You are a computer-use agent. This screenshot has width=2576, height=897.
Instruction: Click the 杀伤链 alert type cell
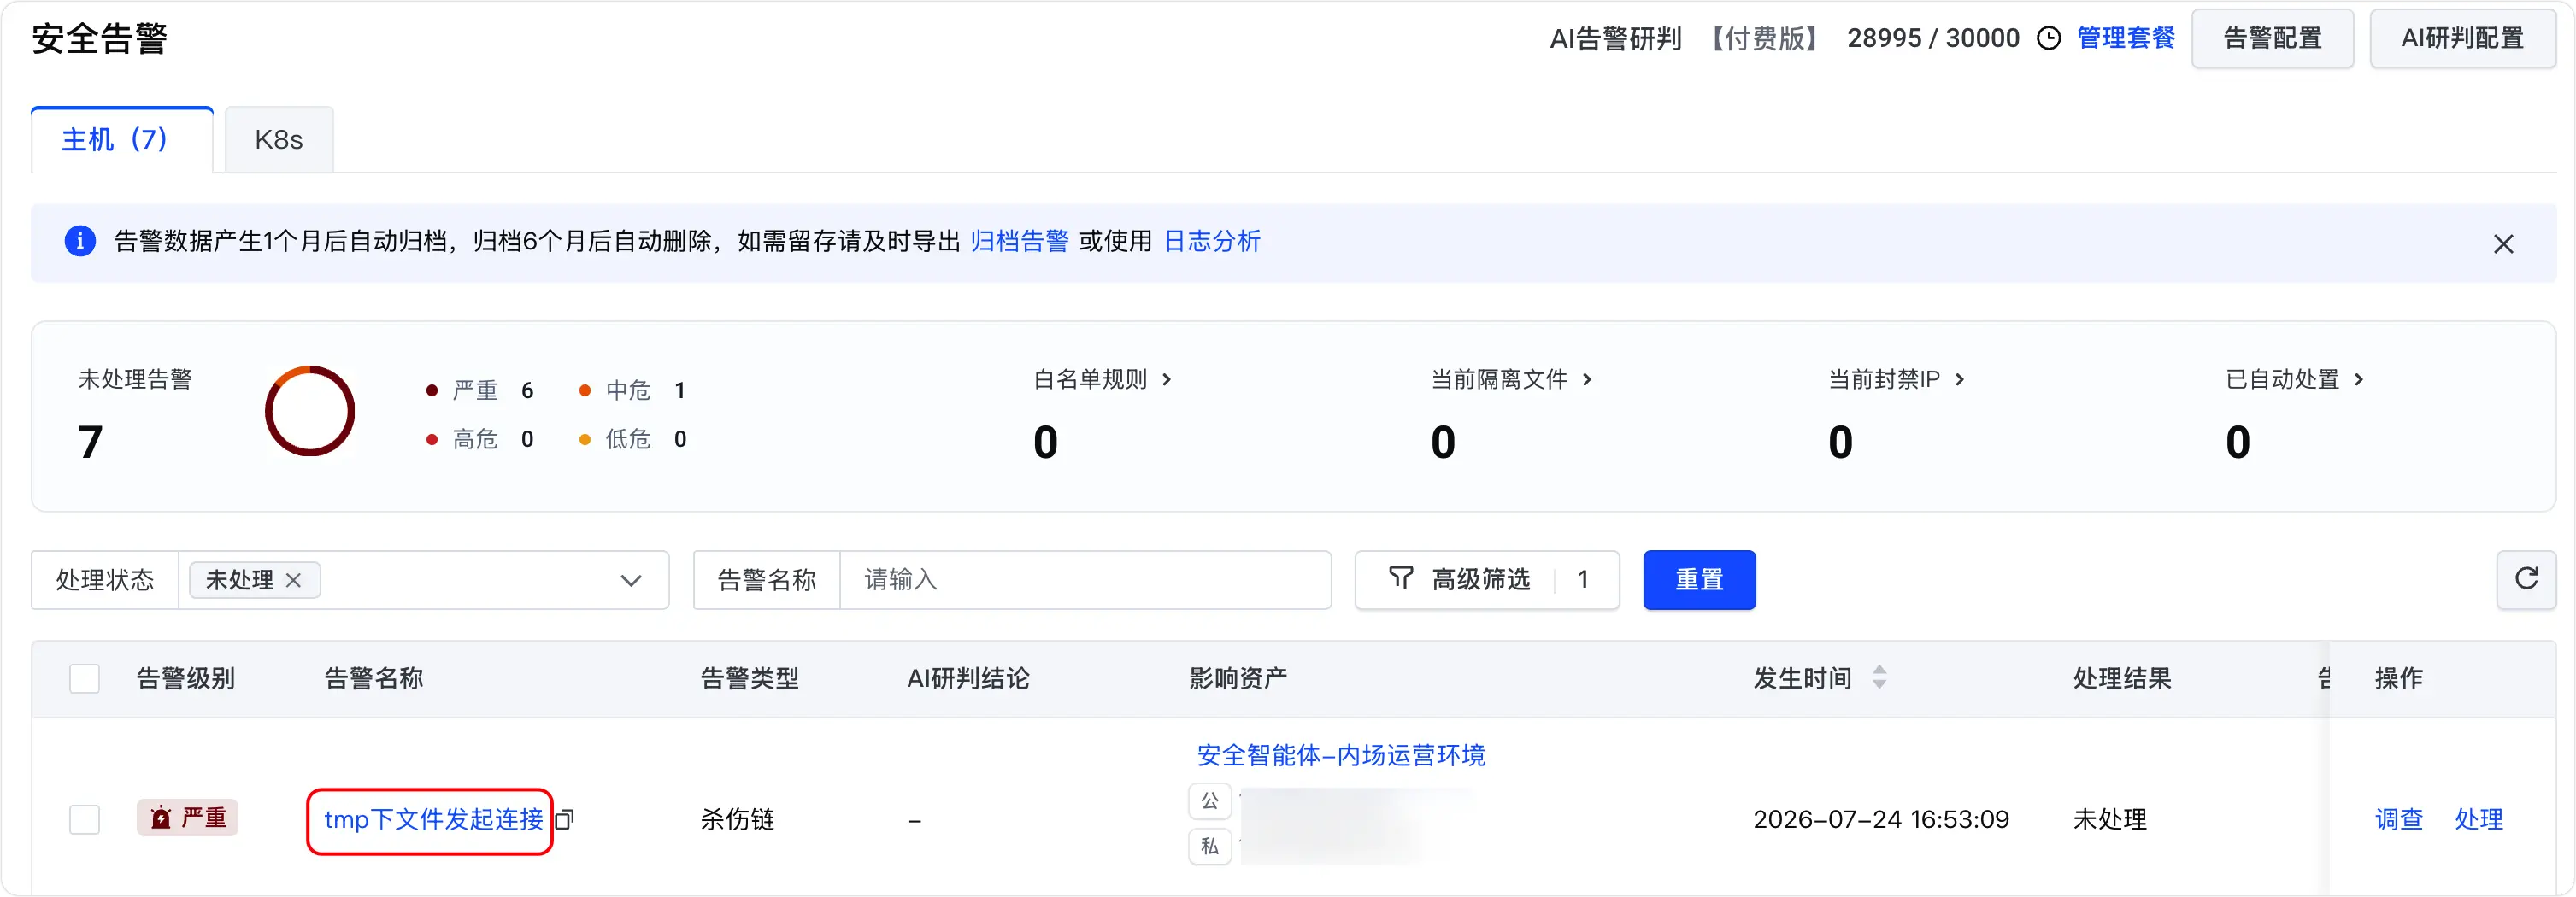click(x=738, y=819)
